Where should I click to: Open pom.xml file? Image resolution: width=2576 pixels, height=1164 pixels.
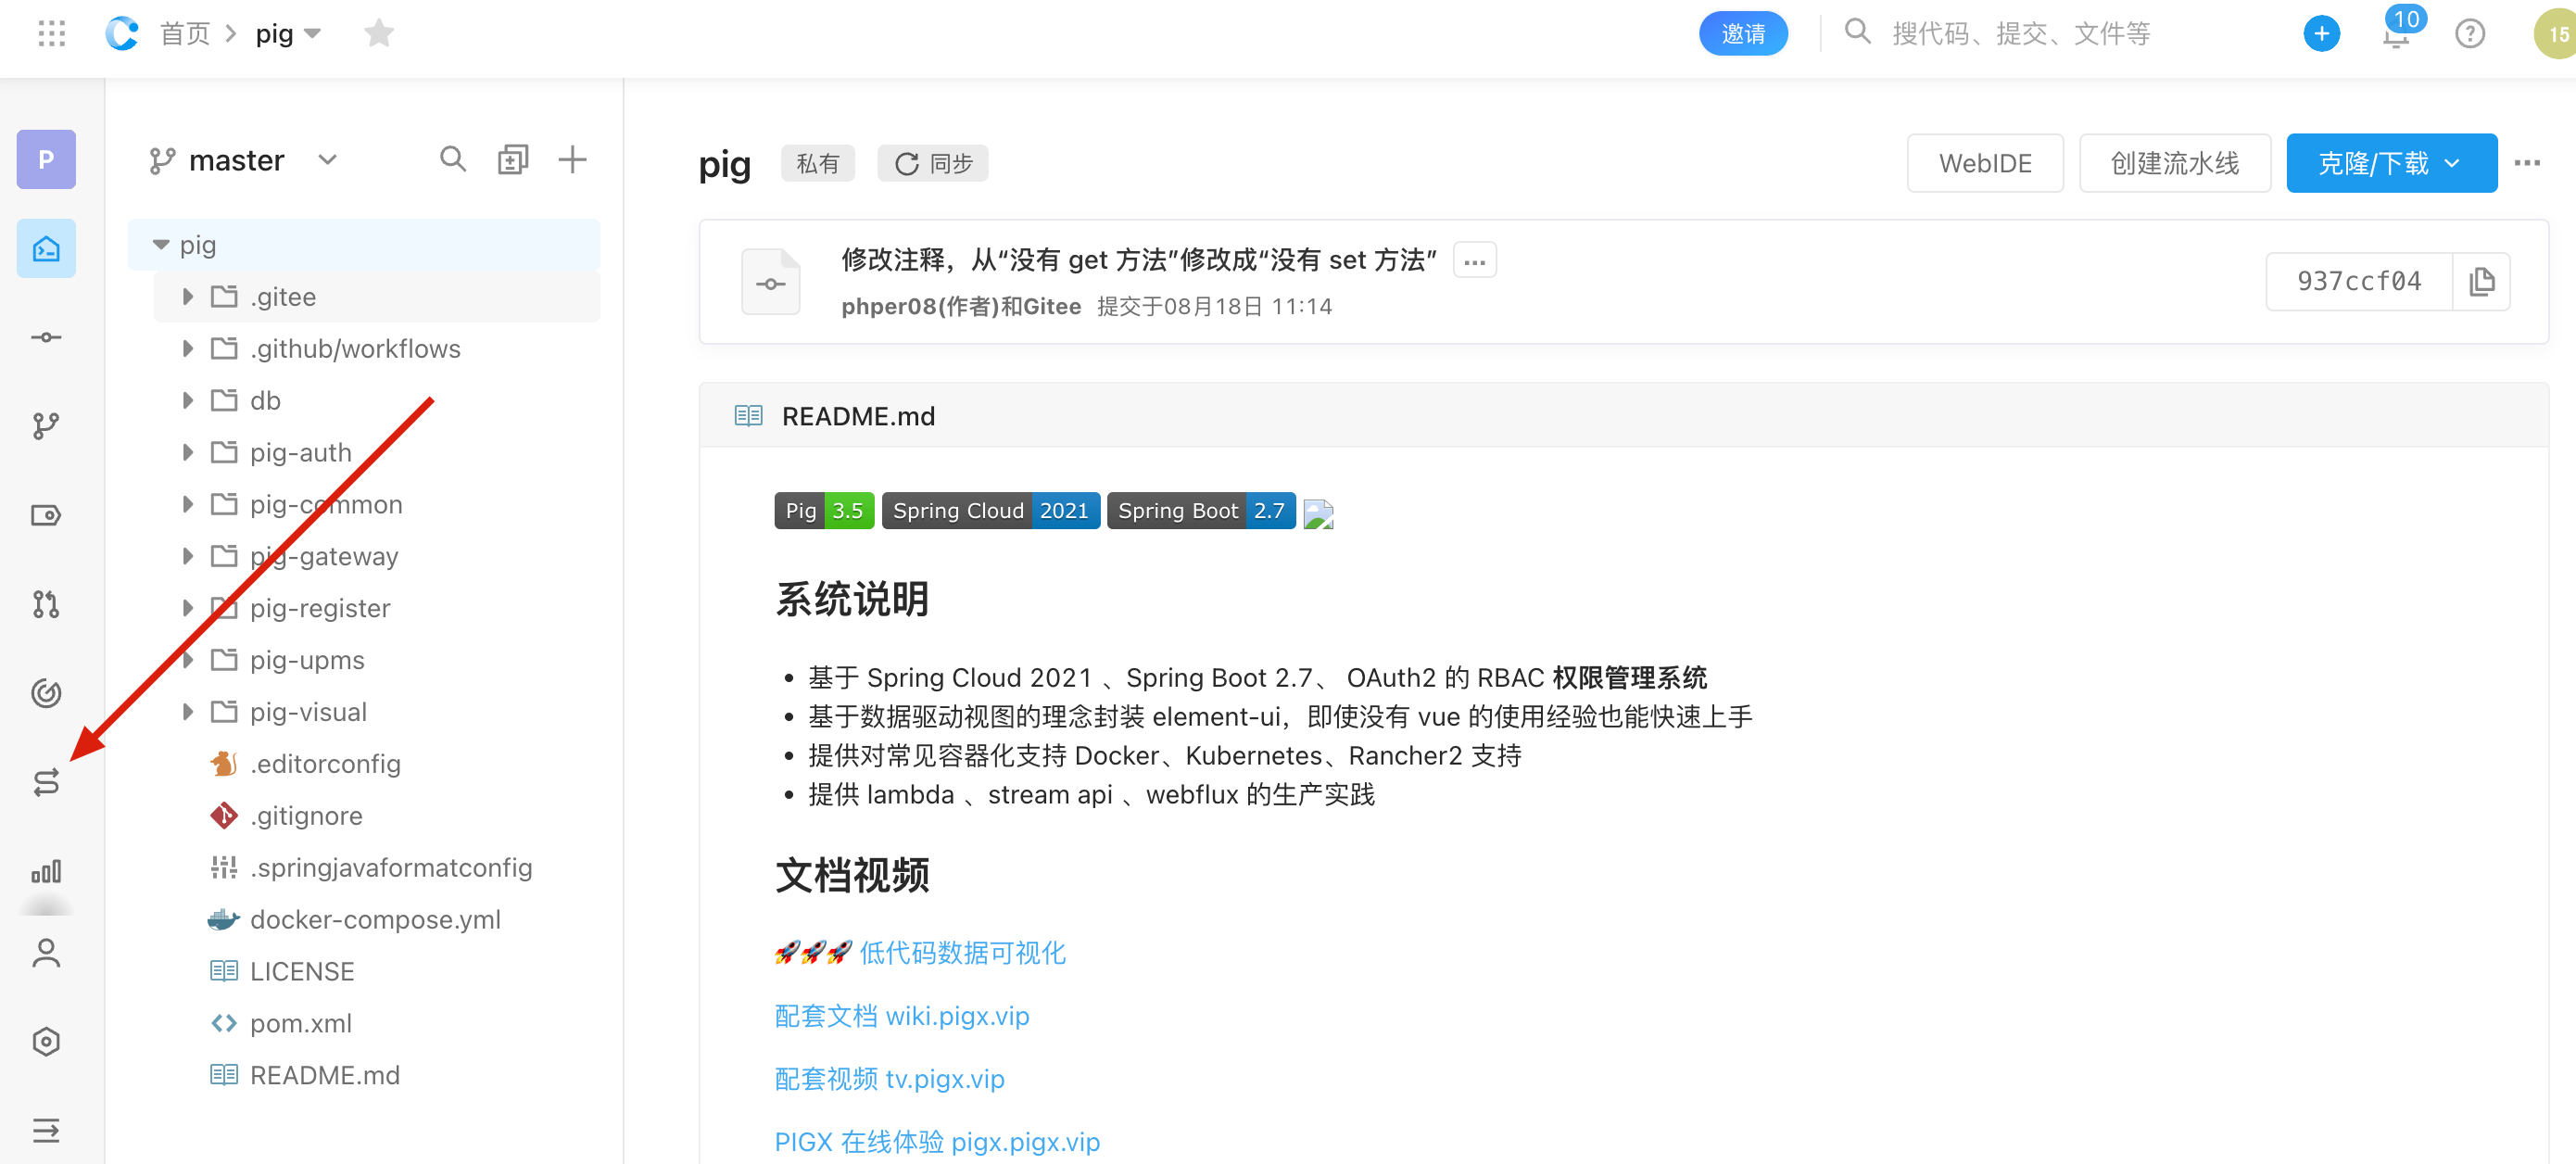(x=300, y=1024)
